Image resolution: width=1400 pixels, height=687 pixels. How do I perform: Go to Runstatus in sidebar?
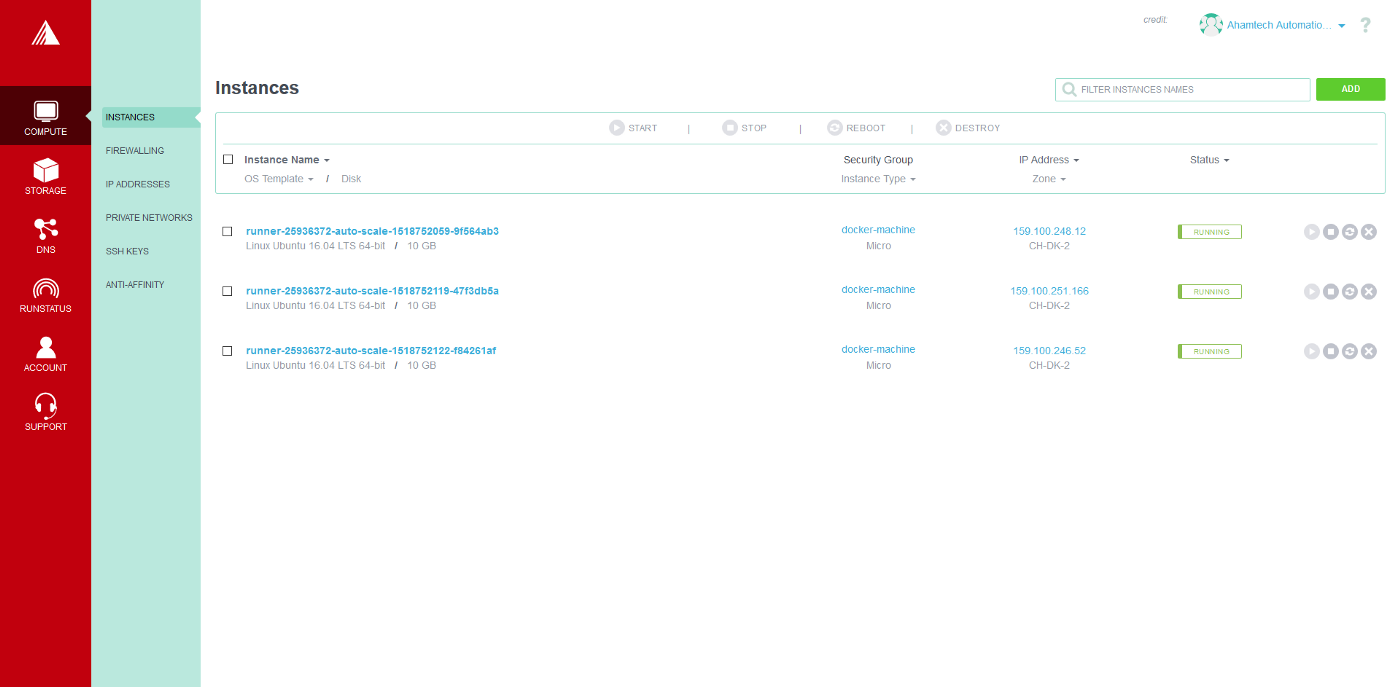click(x=45, y=290)
